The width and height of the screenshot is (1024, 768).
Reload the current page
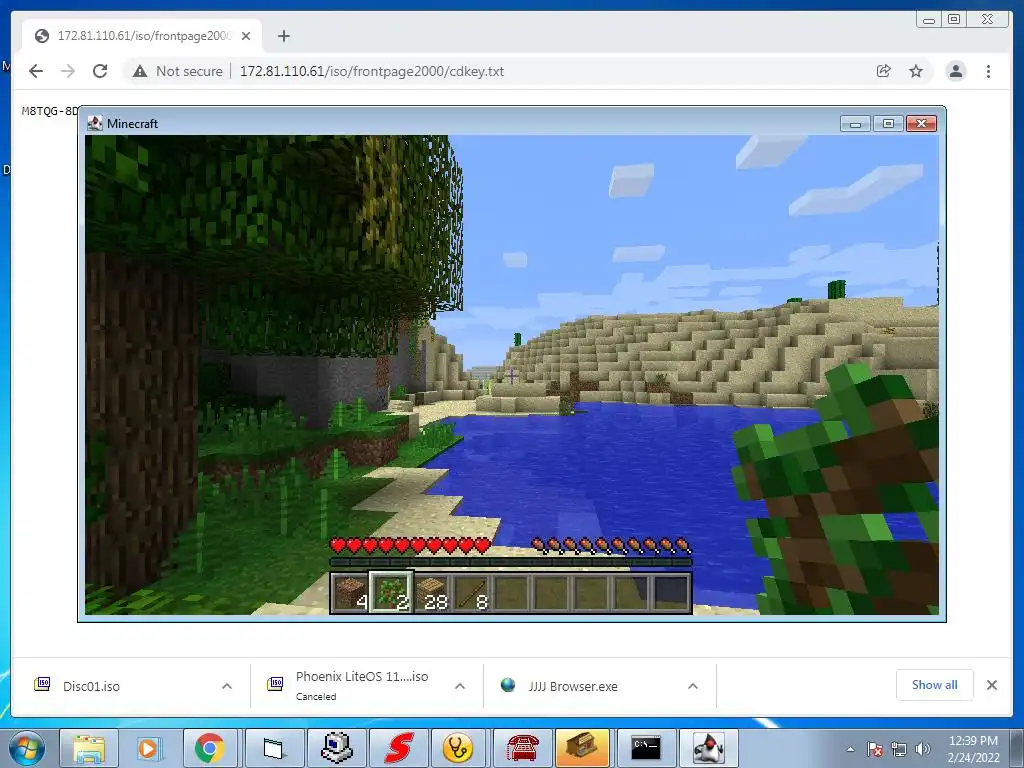100,71
